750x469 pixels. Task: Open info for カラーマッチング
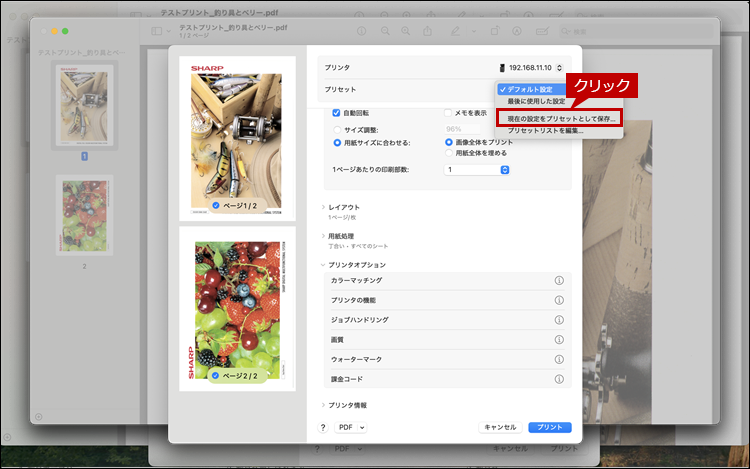(x=559, y=281)
